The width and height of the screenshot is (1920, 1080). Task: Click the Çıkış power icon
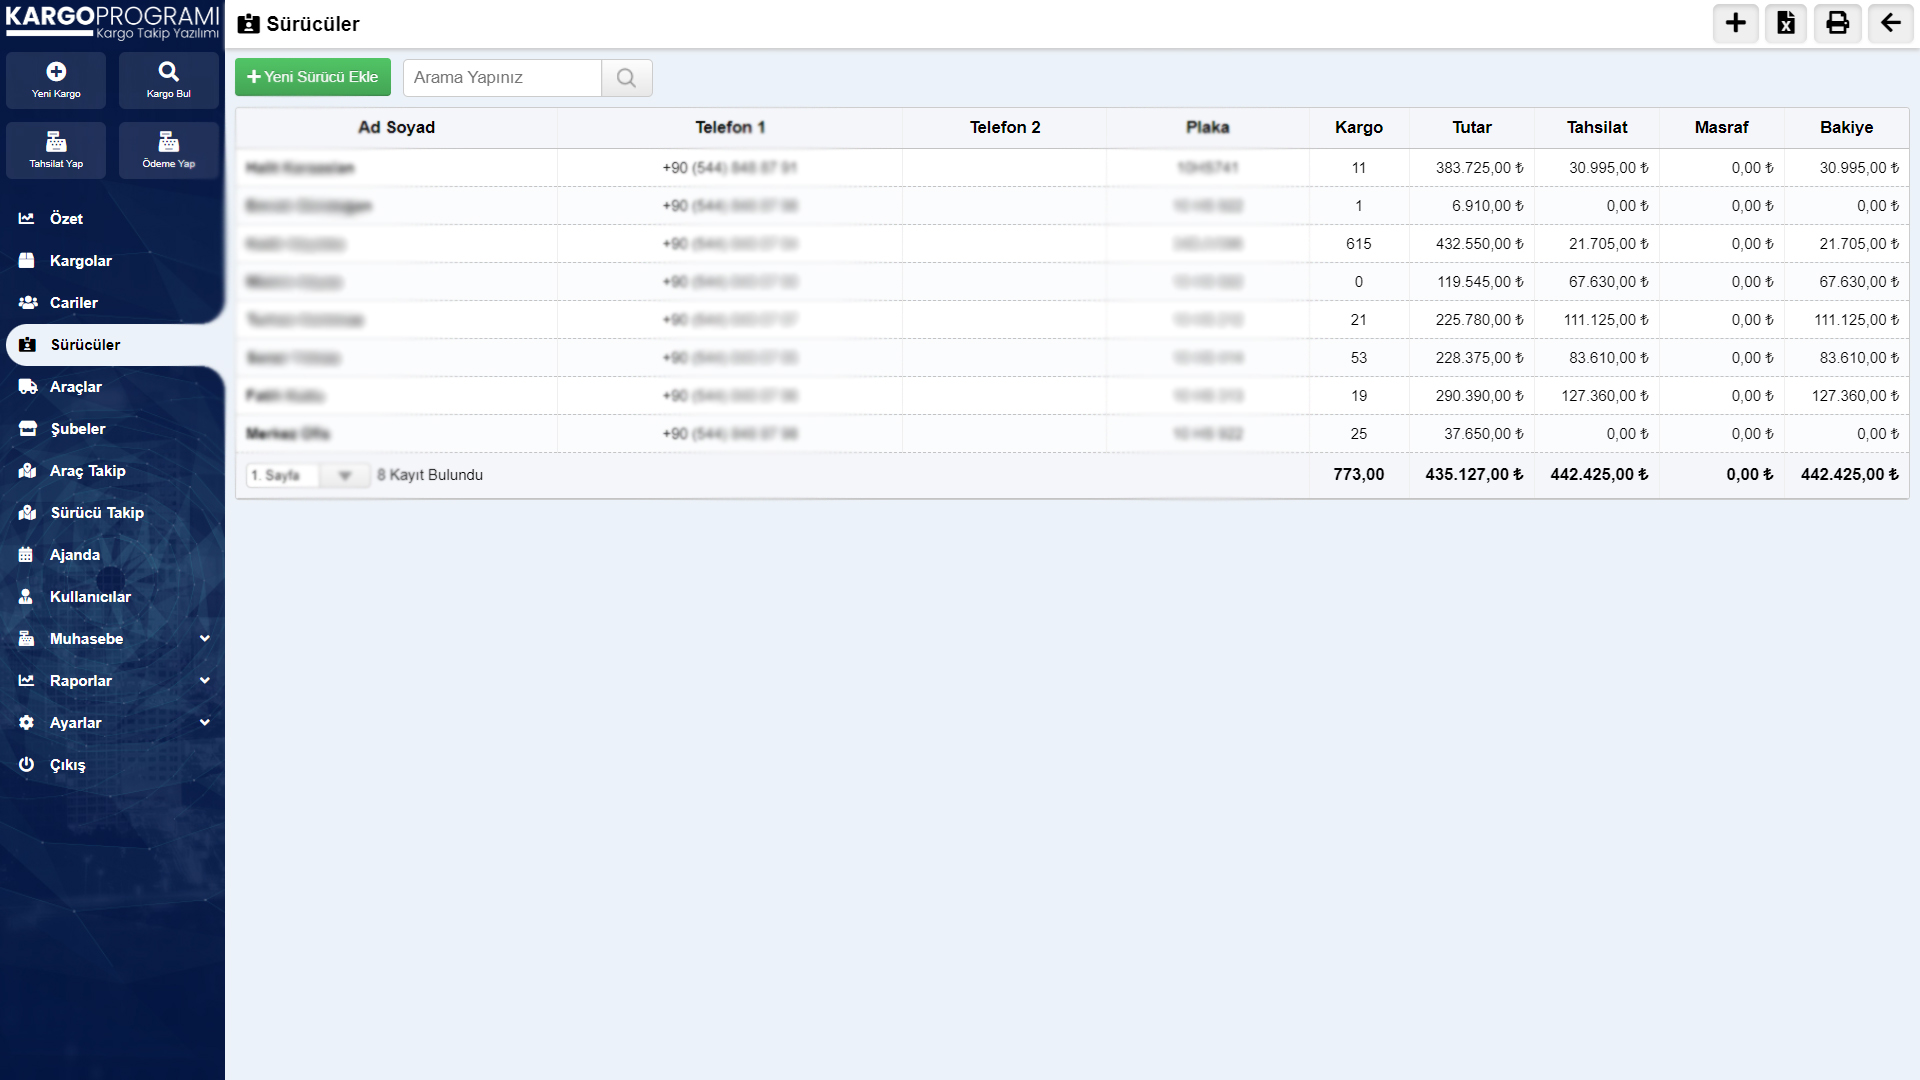[27, 764]
